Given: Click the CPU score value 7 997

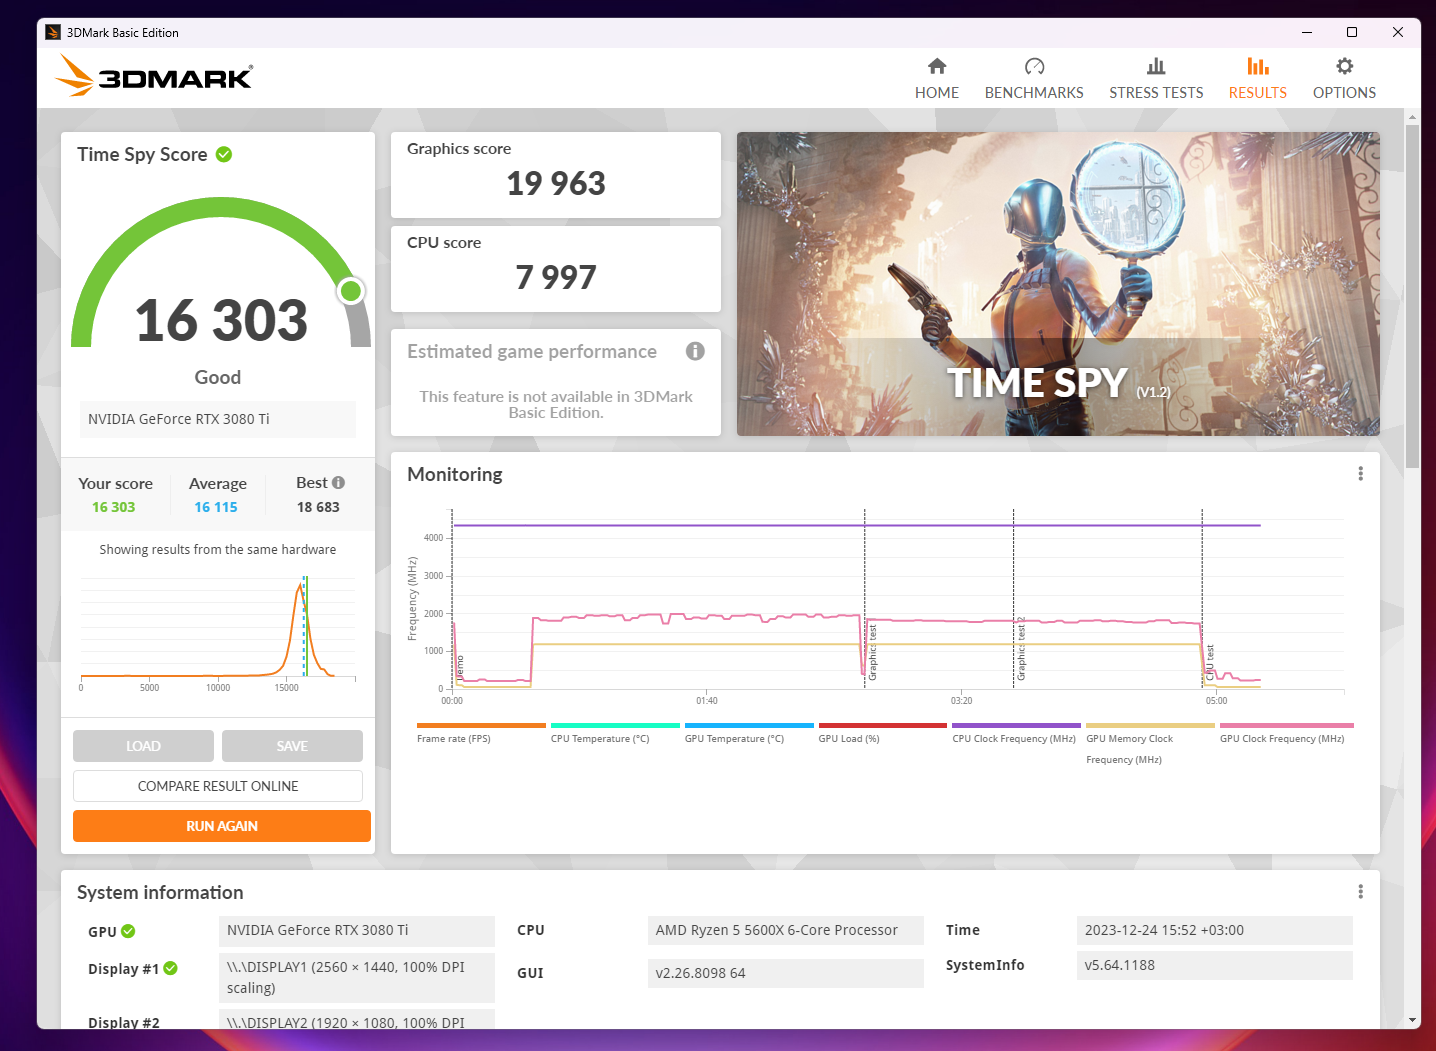Looking at the screenshot, I should click(x=556, y=278).
